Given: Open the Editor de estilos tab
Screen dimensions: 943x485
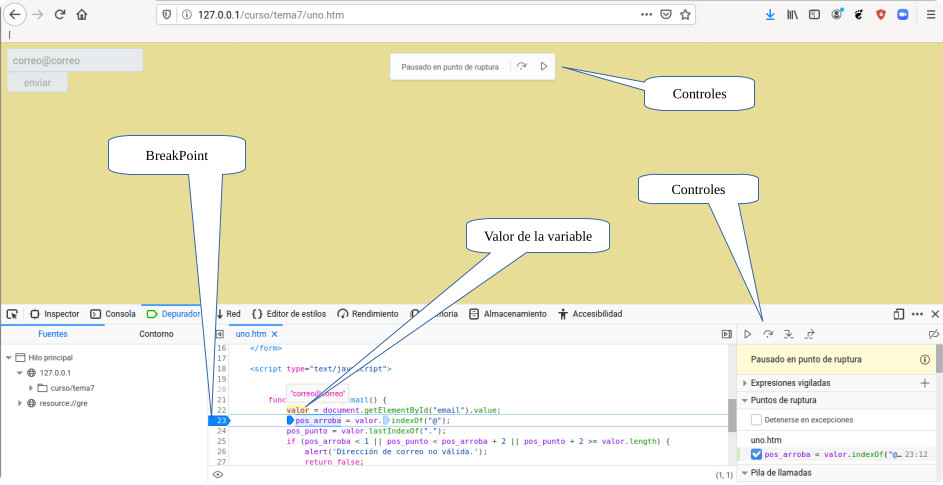Looking at the screenshot, I should pyautogui.click(x=289, y=314).
